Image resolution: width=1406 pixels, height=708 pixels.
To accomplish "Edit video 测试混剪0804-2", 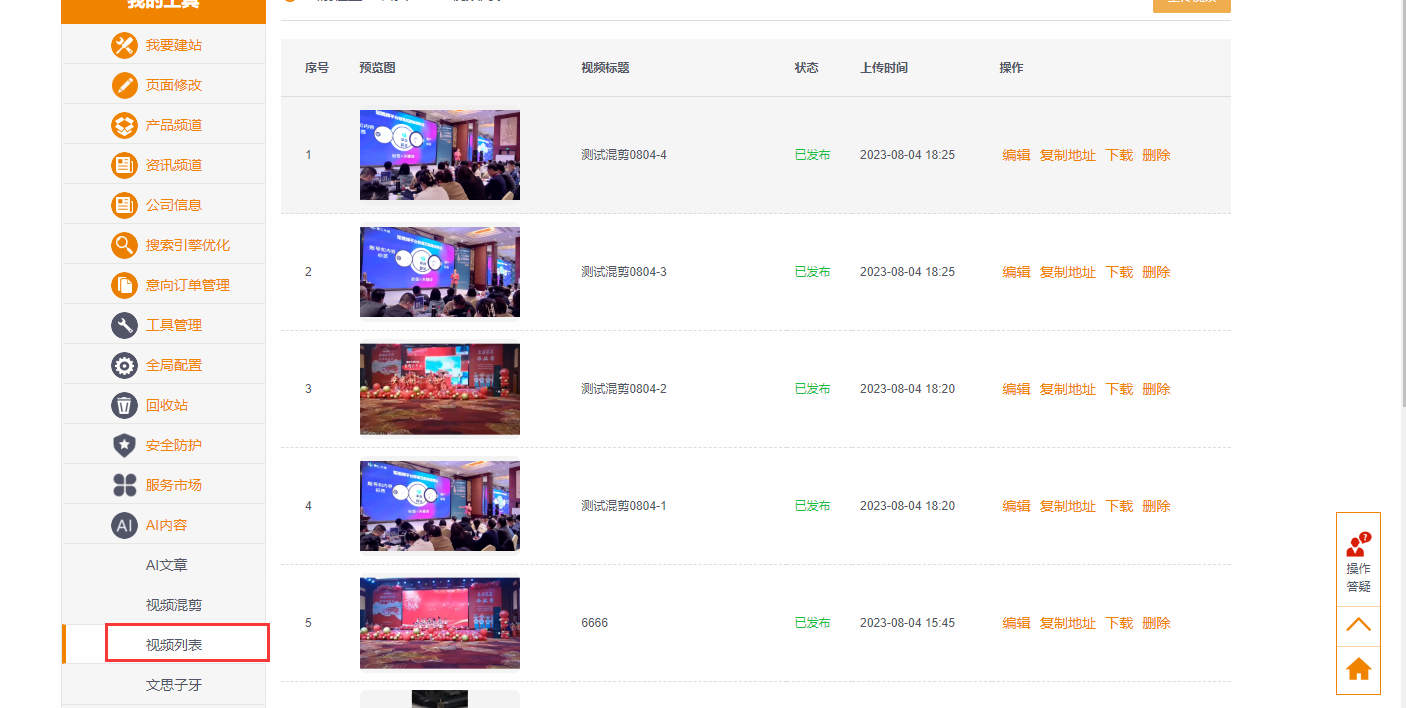I will pyautogui.click(x=1016, y=389).
